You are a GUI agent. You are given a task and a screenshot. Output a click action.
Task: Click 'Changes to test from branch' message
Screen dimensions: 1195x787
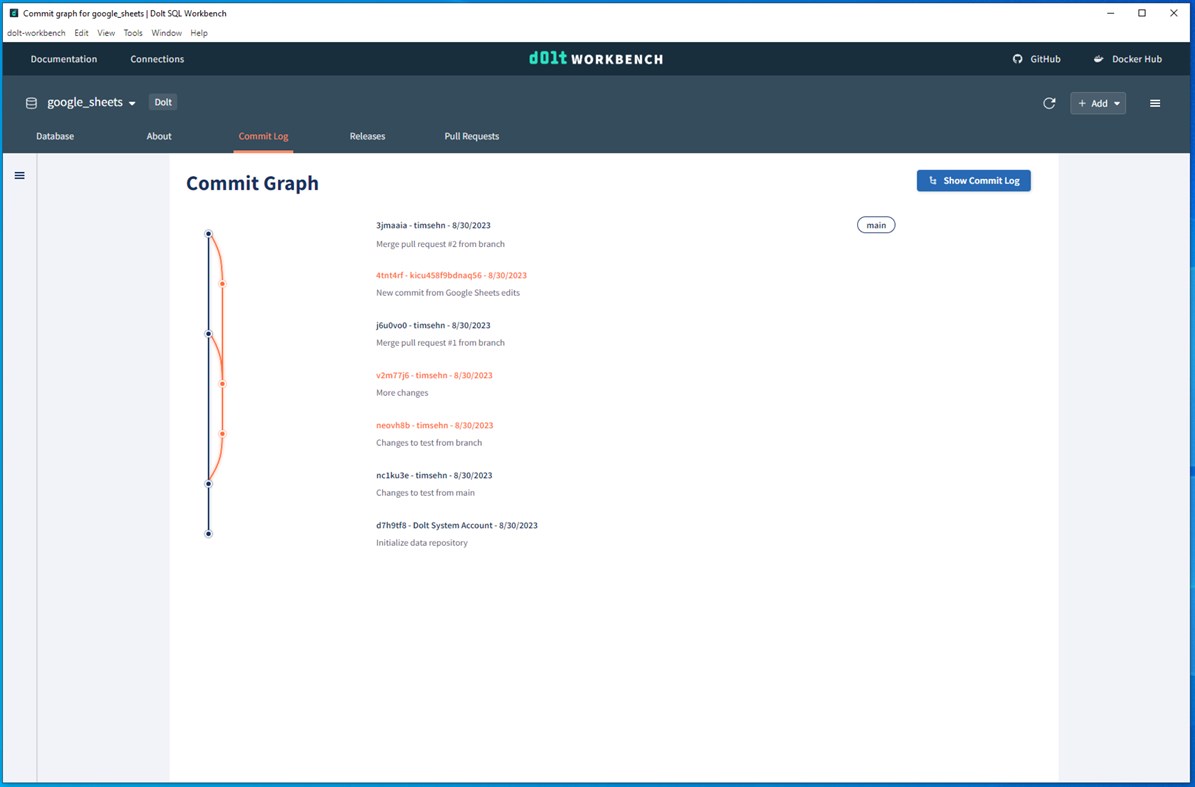point(429,443)
